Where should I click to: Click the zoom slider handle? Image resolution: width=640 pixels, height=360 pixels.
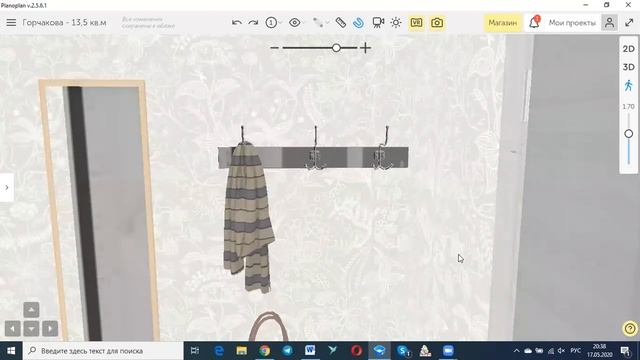coord(336,48)
